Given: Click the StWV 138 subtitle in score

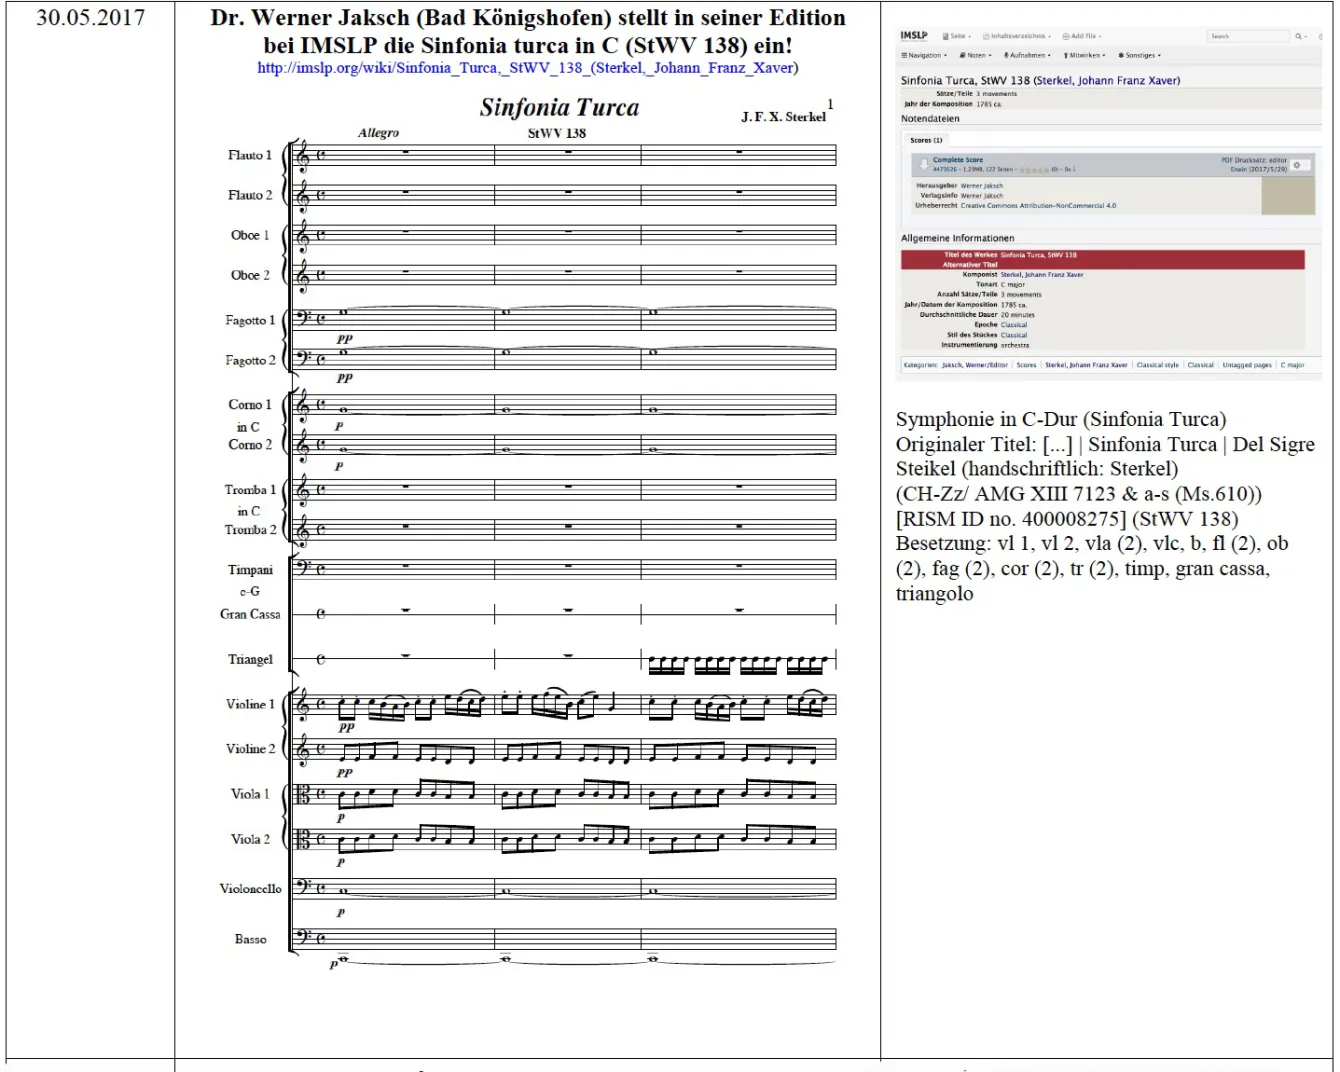Looking at the screenshot, I should coord(557,133).
